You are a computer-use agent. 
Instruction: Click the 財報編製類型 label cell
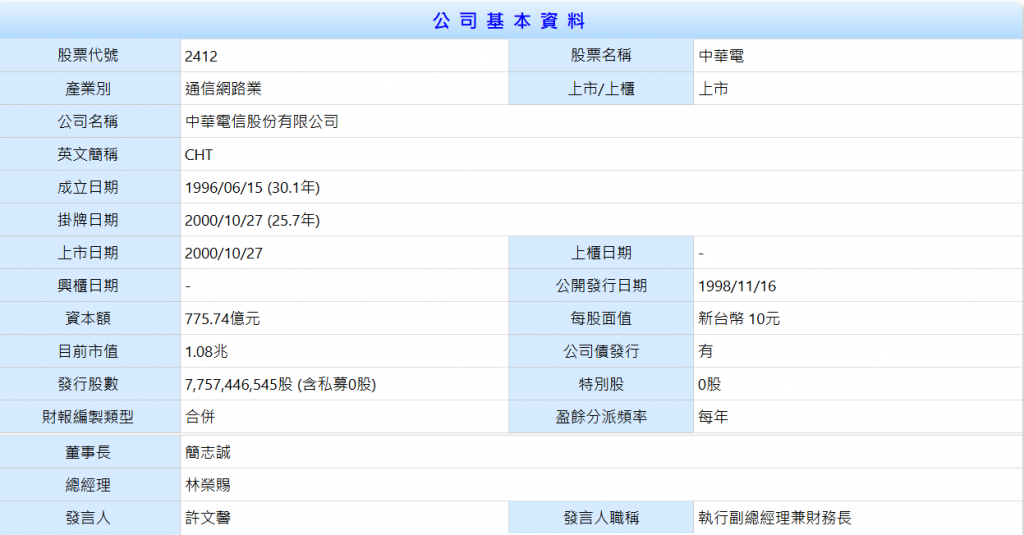(90, 417)
